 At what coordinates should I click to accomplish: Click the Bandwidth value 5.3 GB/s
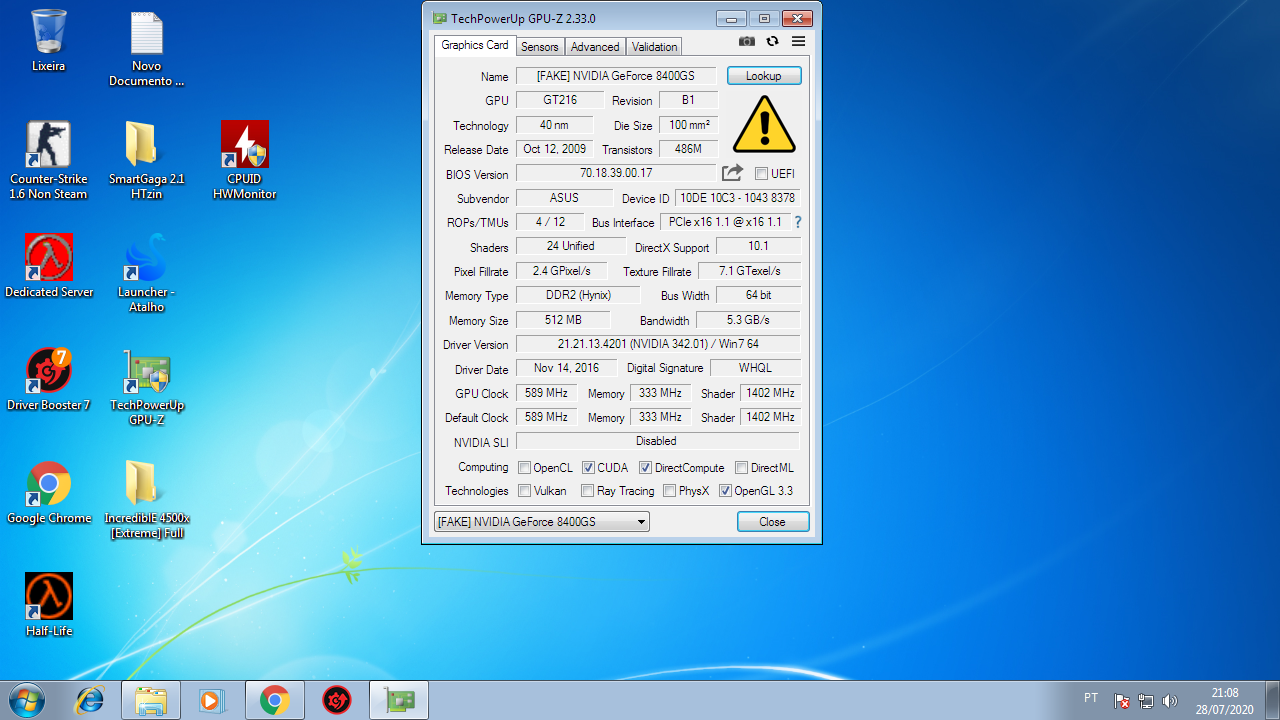pos(748,320)
